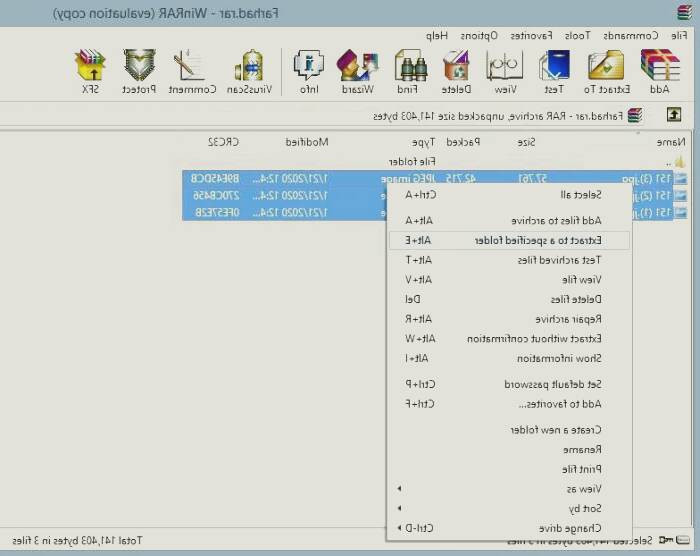This screenshot has width=700, height=556.
Task: Open the Favorites menu
Action: (530, 35)
